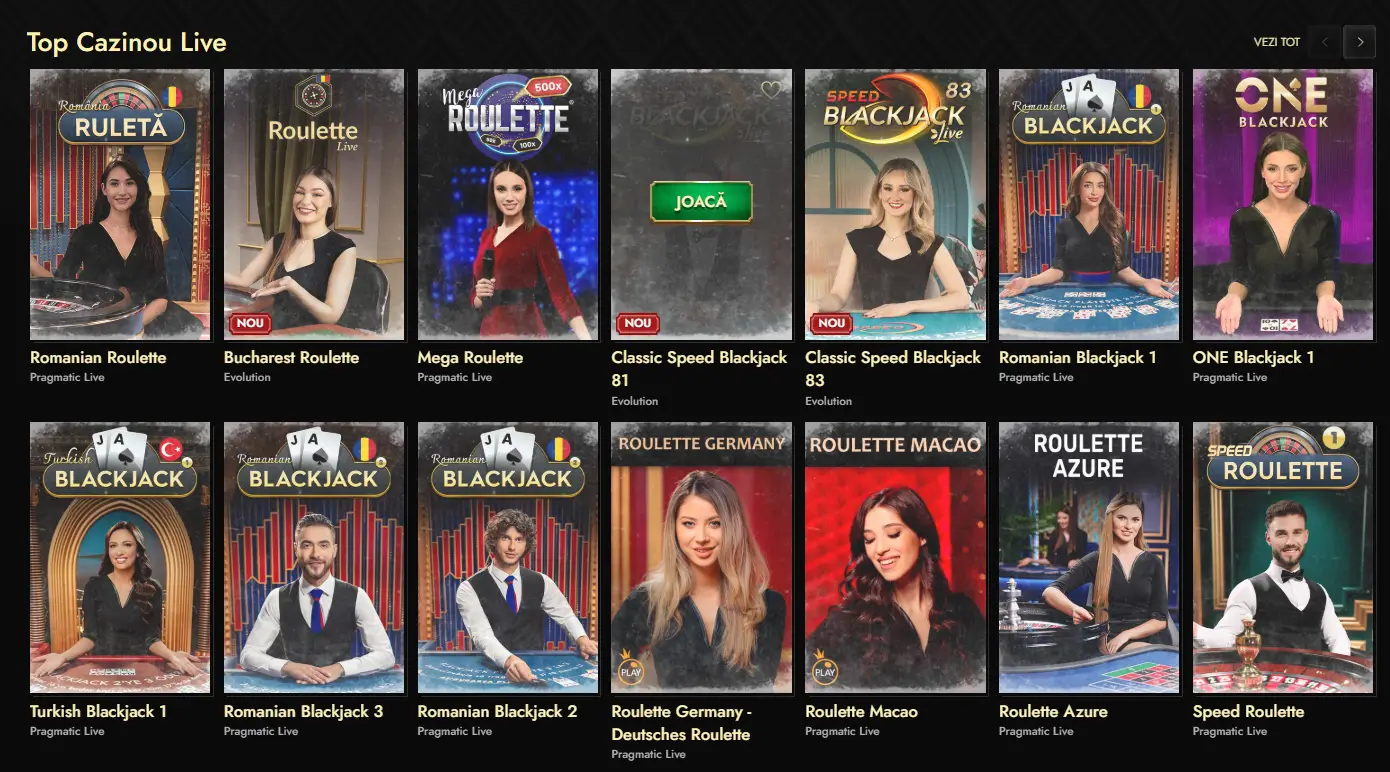Screen dimensions: 1390x772
Task: Click the PLAY badge on Roulette Germany
Action: pos(630,668)
